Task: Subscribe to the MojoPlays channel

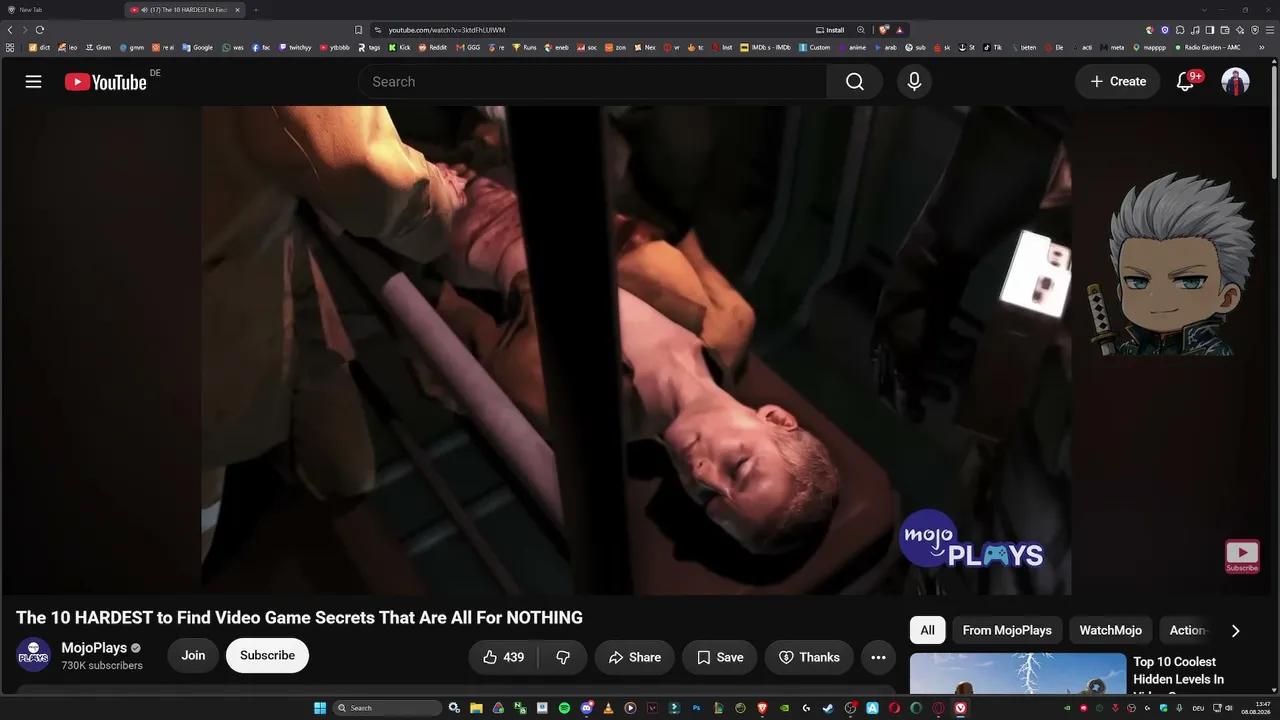Action: pyautogui.click(x=267, y=656)
